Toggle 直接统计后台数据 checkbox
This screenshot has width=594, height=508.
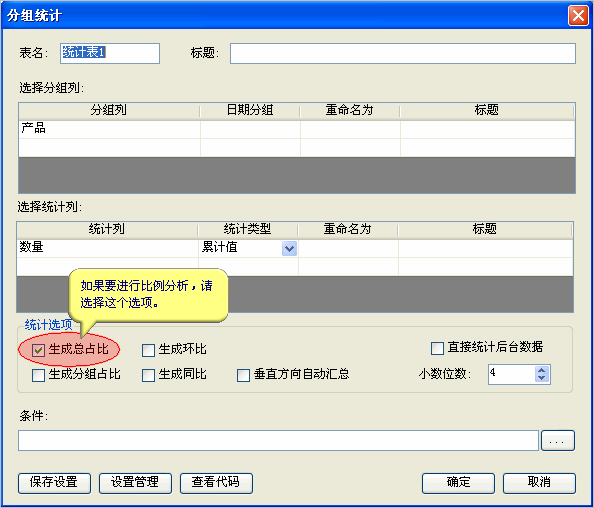[x=437, y=348]
